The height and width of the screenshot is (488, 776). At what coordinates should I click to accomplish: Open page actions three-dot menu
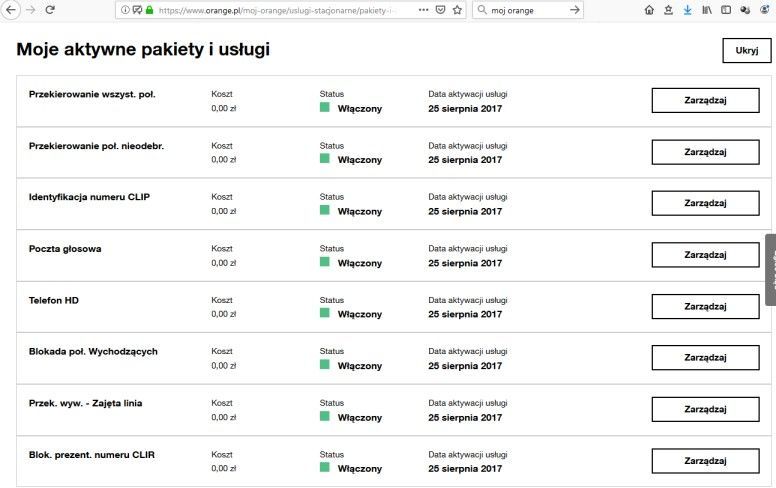423,10
